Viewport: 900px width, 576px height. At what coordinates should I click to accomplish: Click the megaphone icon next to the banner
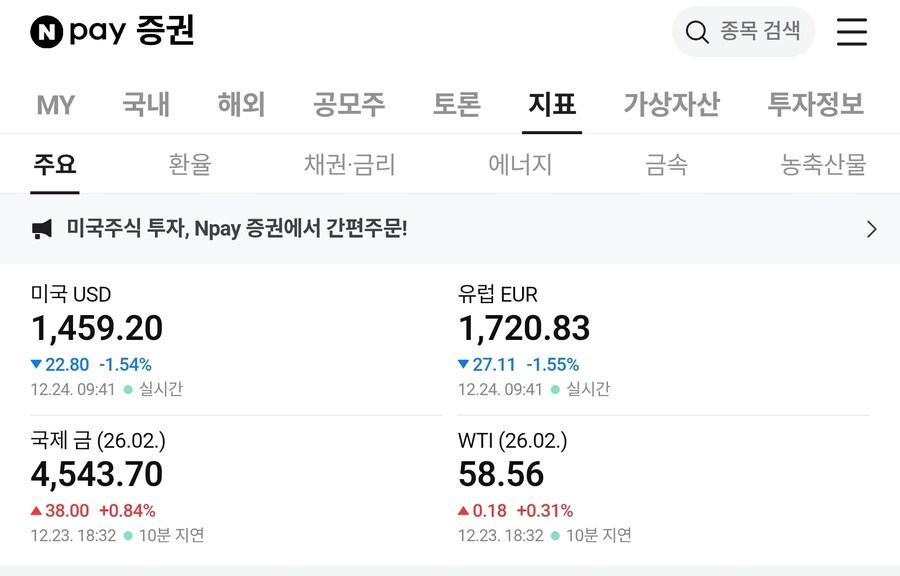pos(42,228)
